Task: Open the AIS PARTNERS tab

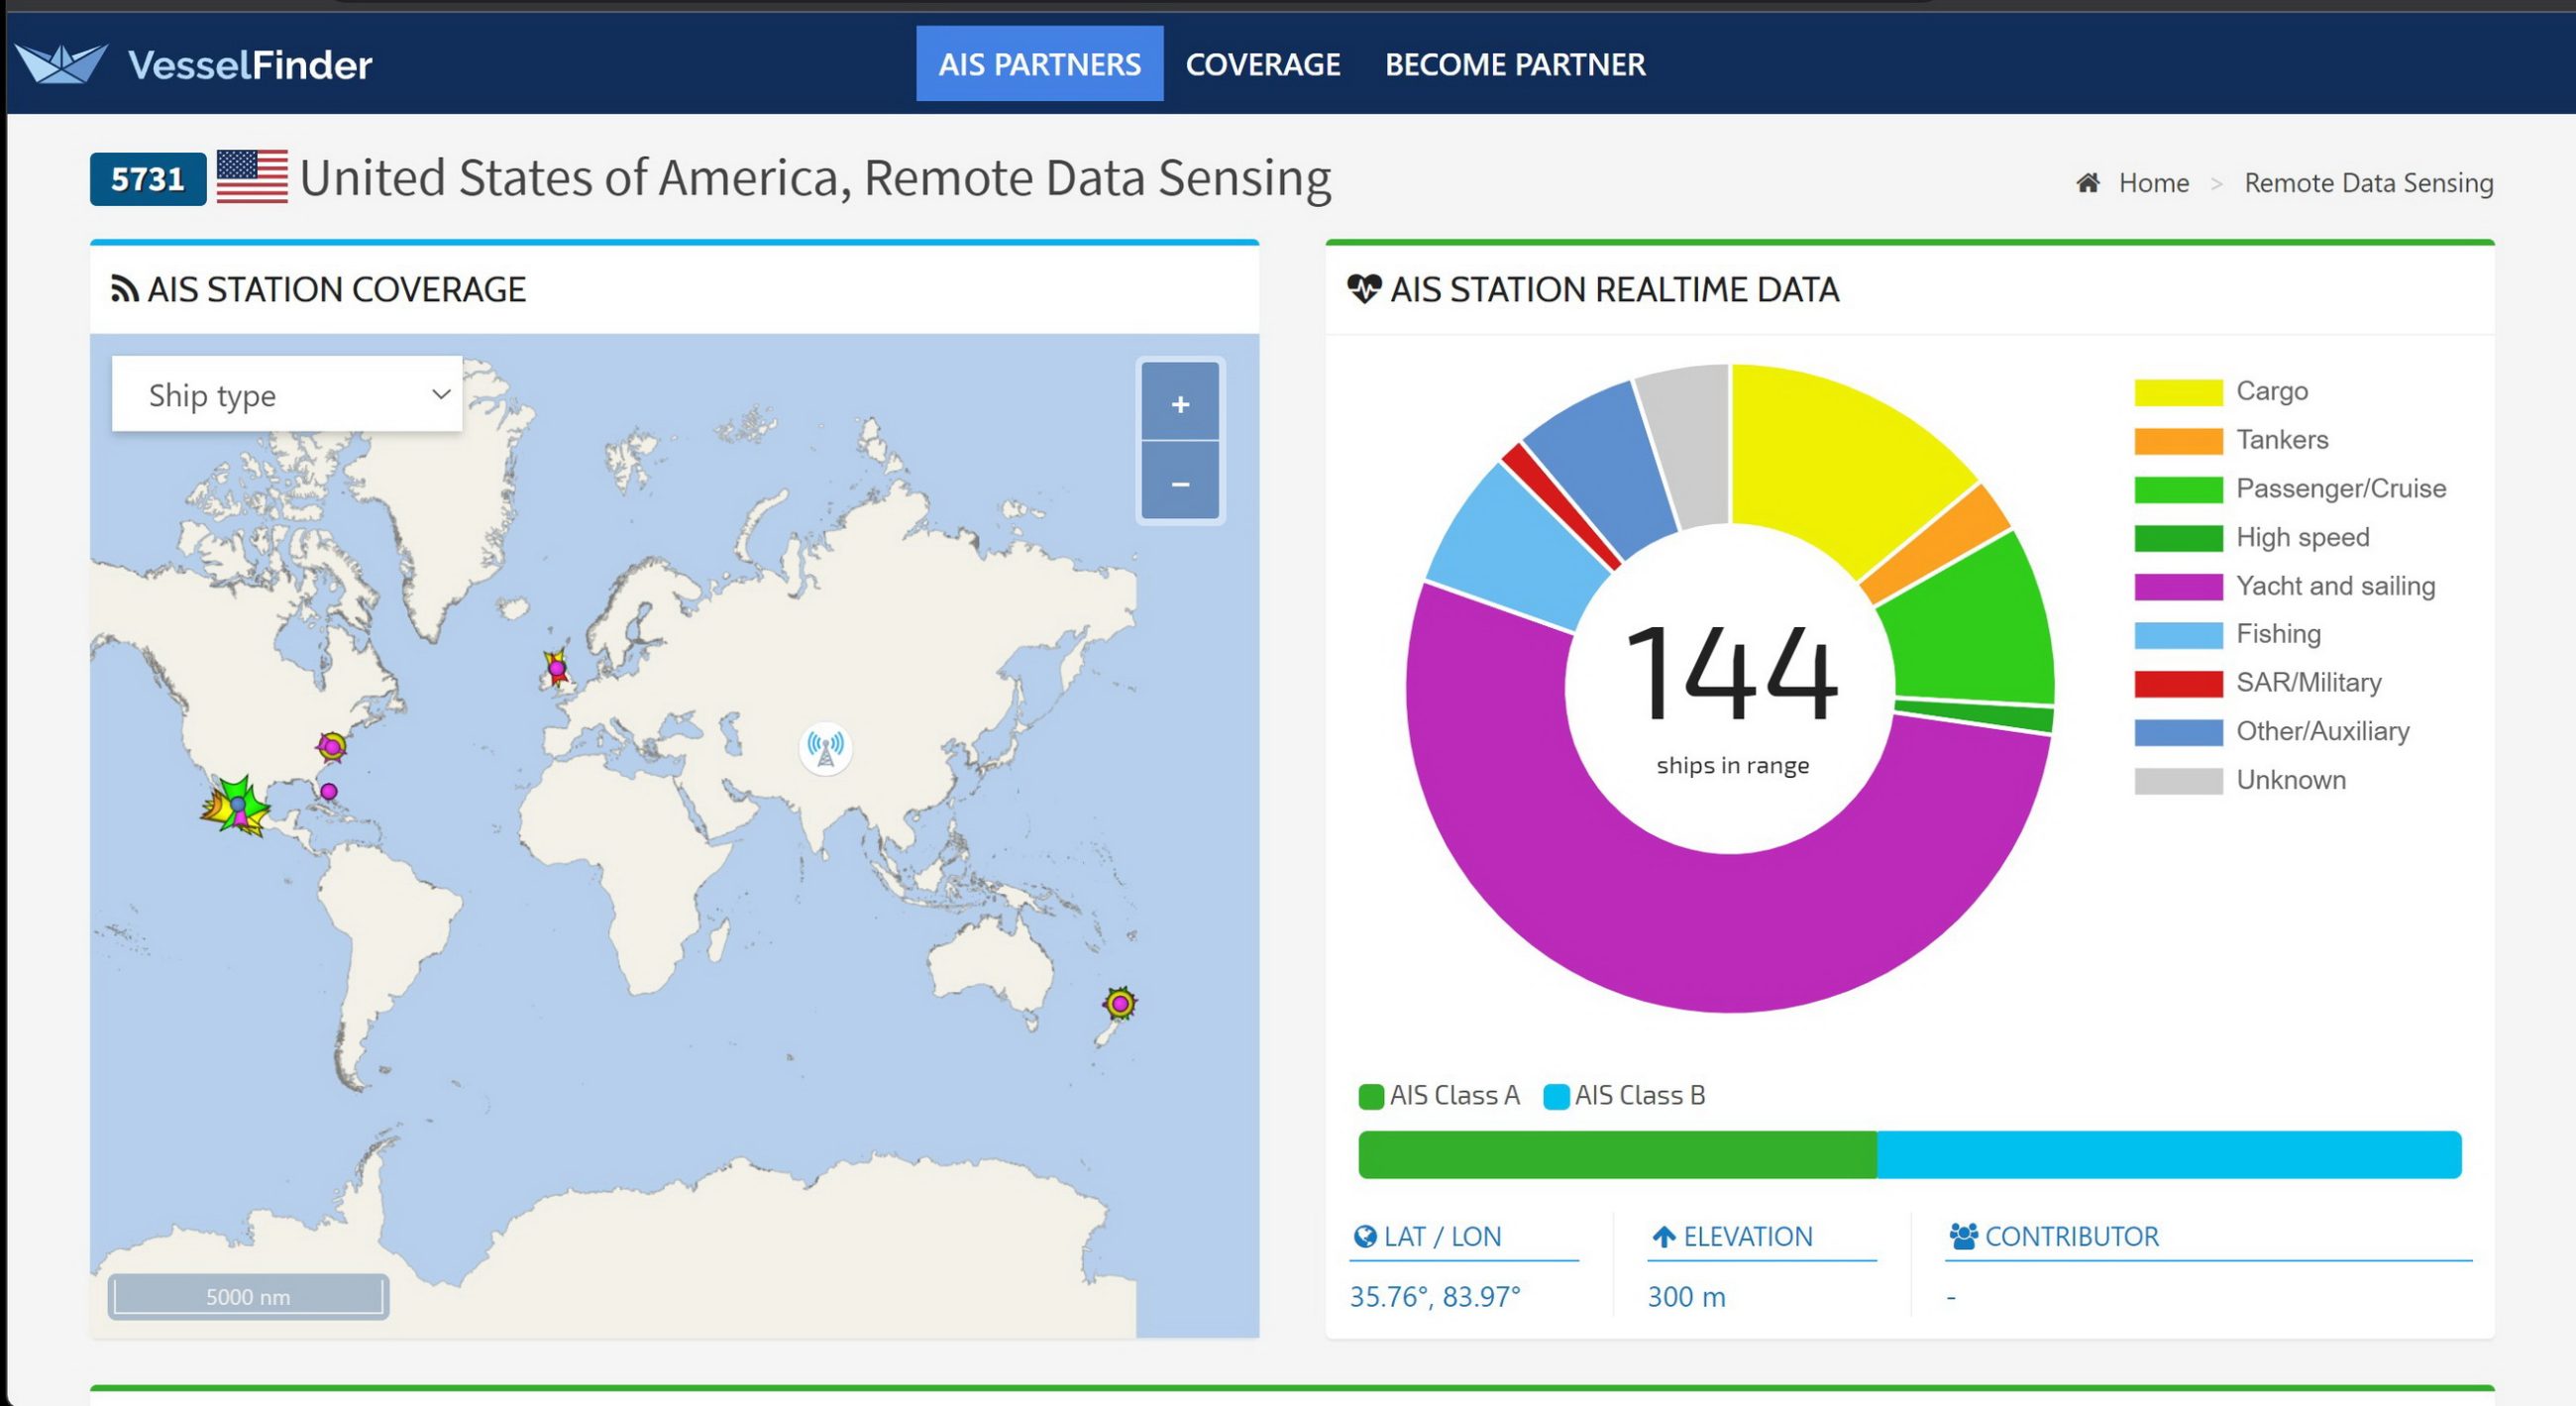Action: pyautogui.click(x=1039, y=64)
